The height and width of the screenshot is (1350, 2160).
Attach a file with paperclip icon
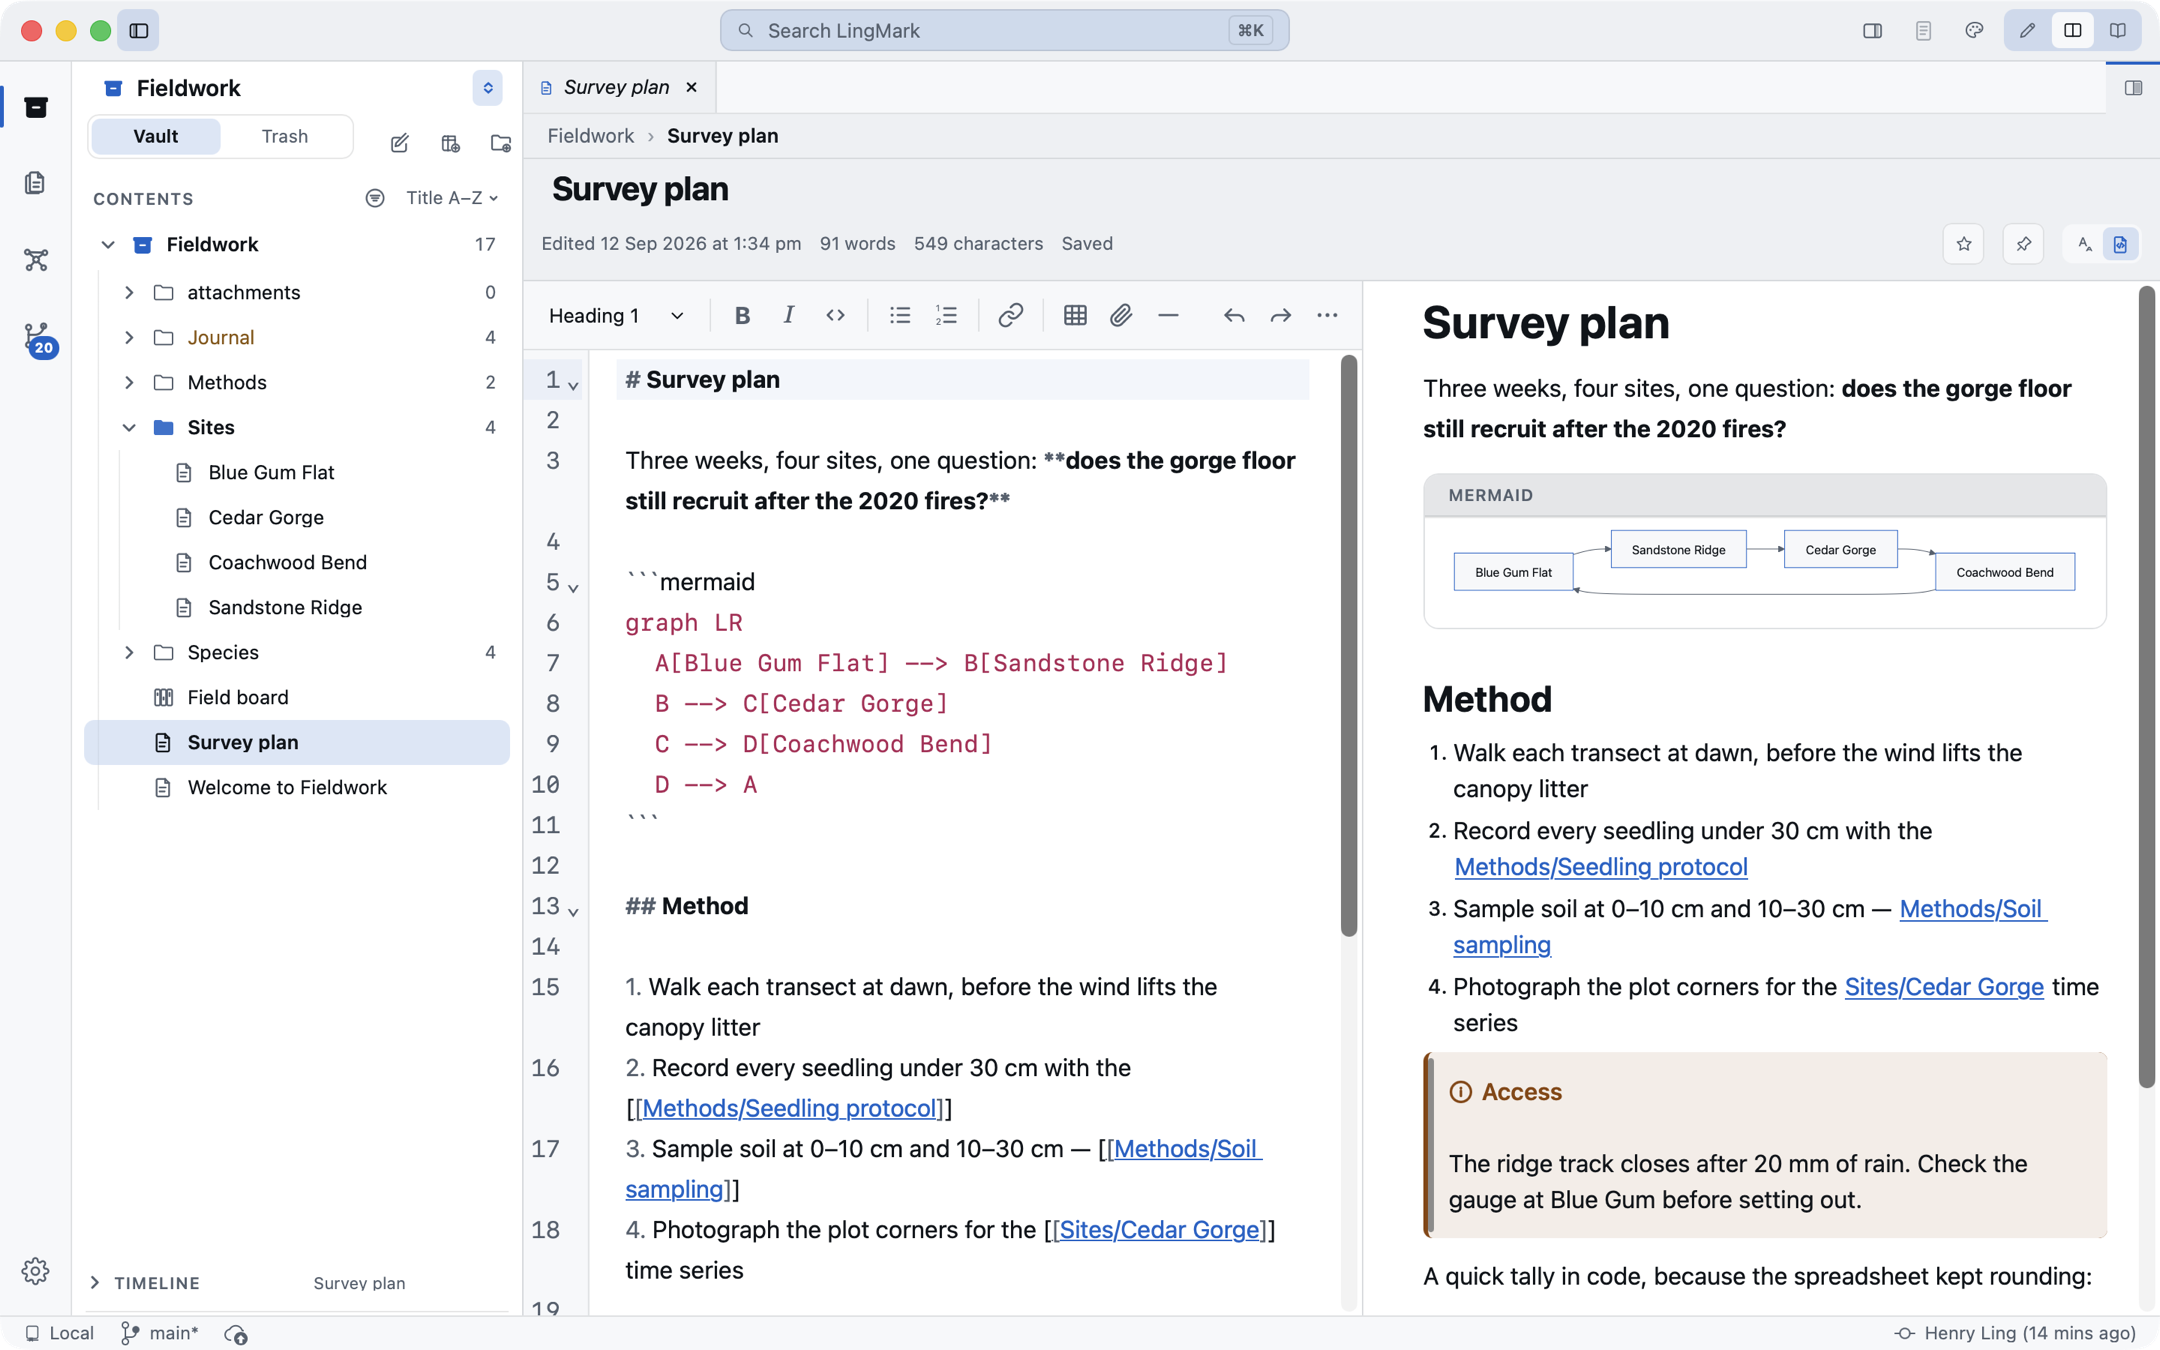pos(1121,316)
